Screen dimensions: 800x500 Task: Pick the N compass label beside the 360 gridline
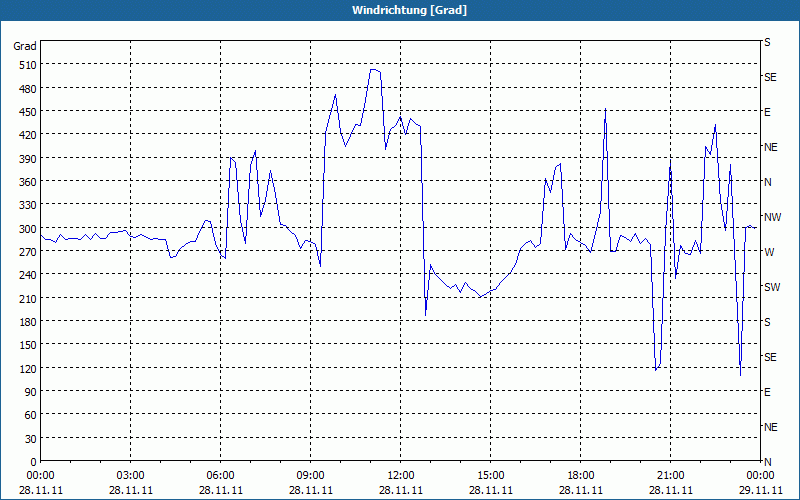point(768,182)
